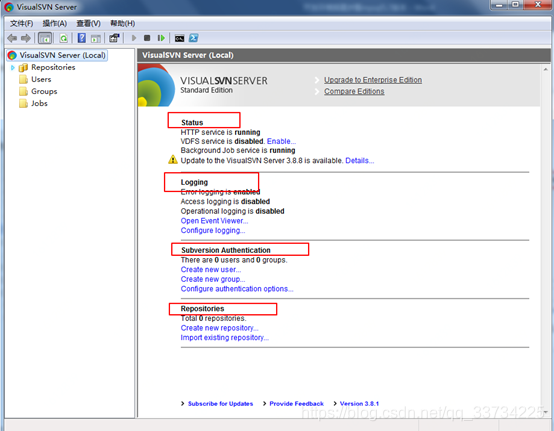Screen dimensions: 554x431
Task: Click the VisualSVN title bar logo icon
Action: tap(9, 7)
